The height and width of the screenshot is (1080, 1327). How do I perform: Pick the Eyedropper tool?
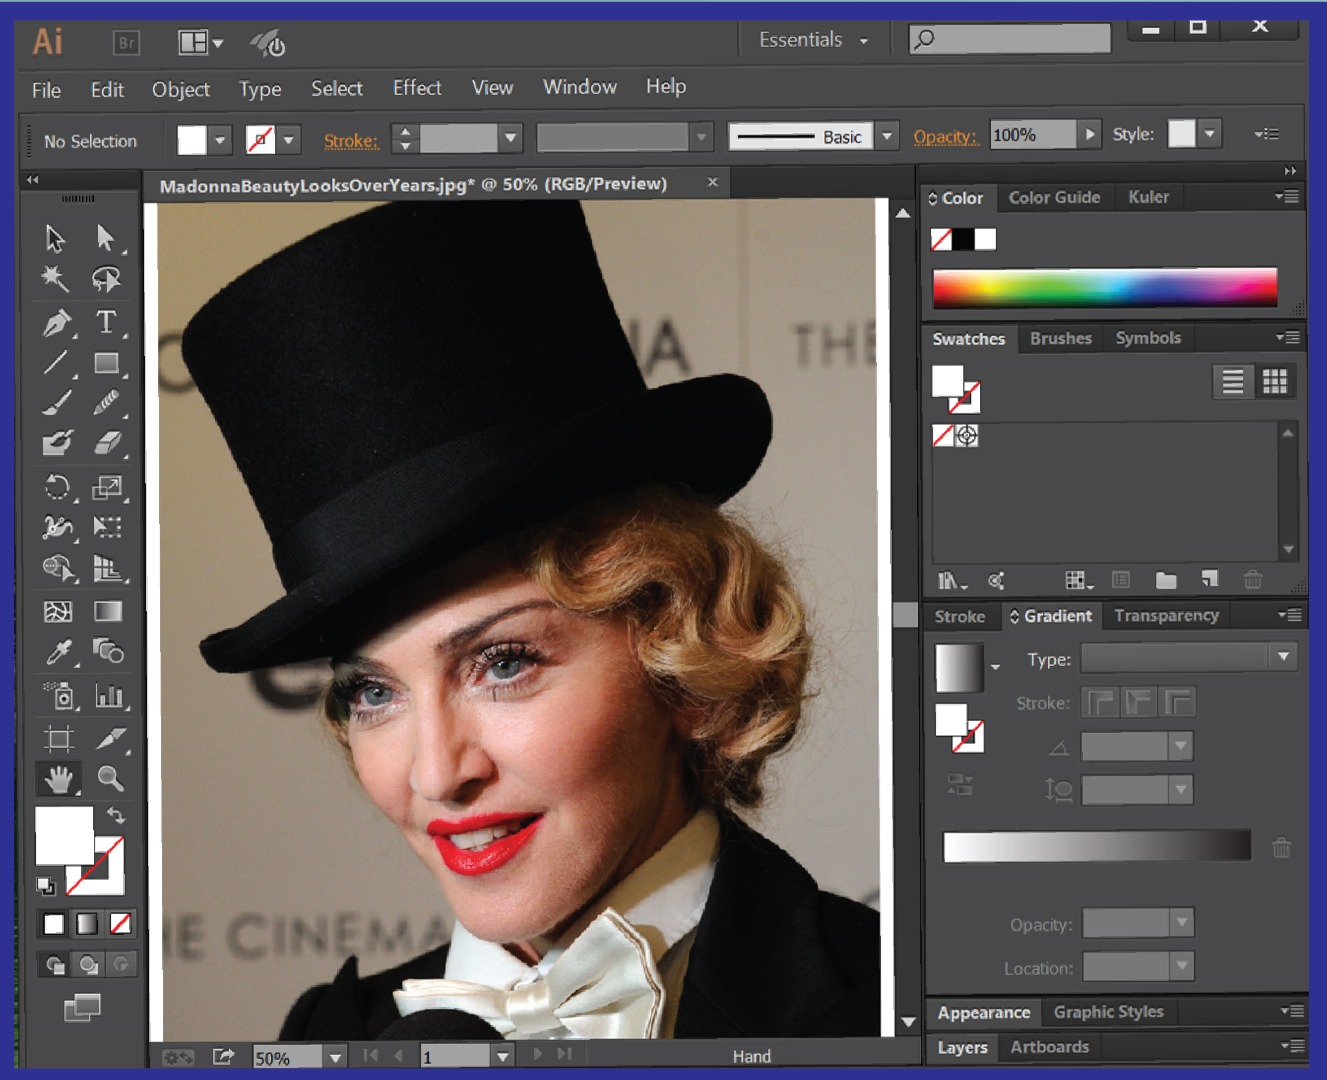58,652
